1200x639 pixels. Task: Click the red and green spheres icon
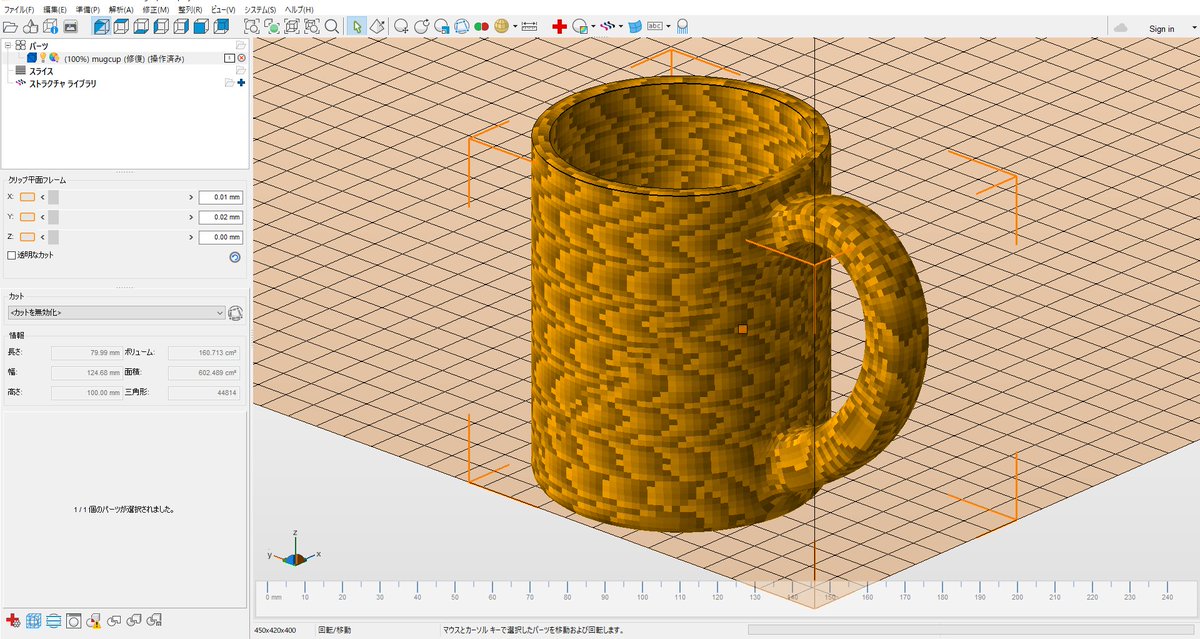pyautogui.click(x=481, y=27)
